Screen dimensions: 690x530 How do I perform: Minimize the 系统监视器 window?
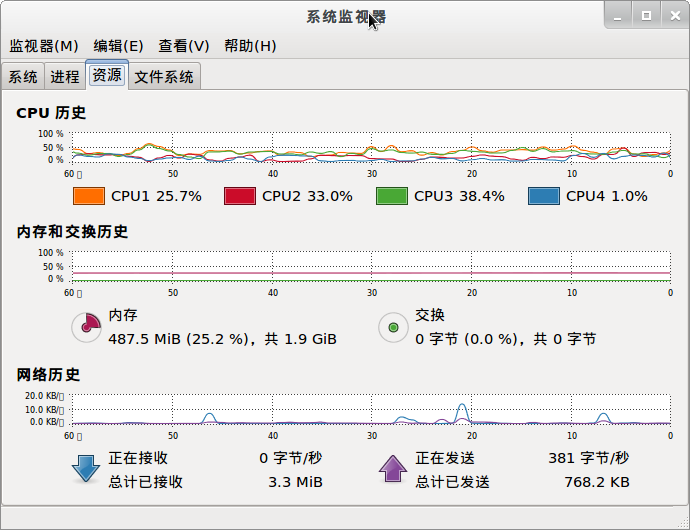click(x=618, y=16)
